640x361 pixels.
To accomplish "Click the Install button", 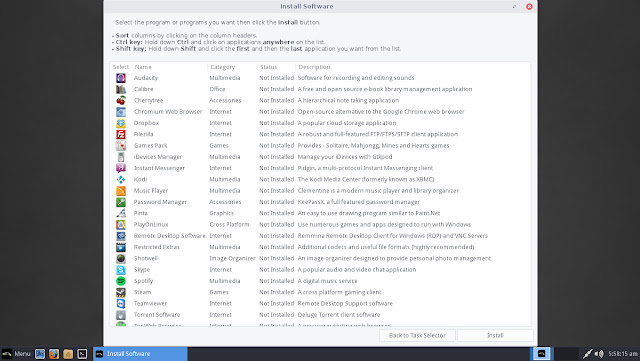I will (495, 335).
